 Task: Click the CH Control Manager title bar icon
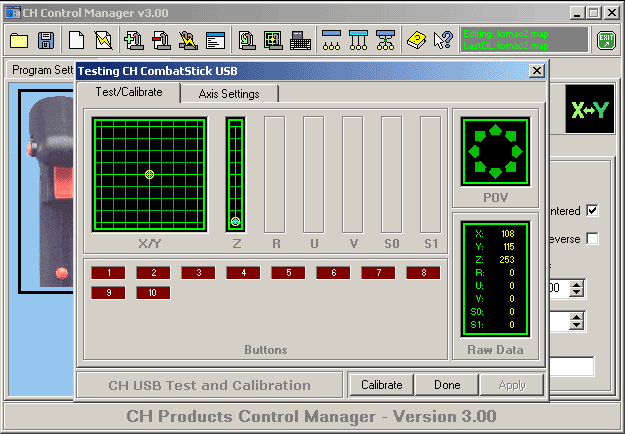point(13,13)
